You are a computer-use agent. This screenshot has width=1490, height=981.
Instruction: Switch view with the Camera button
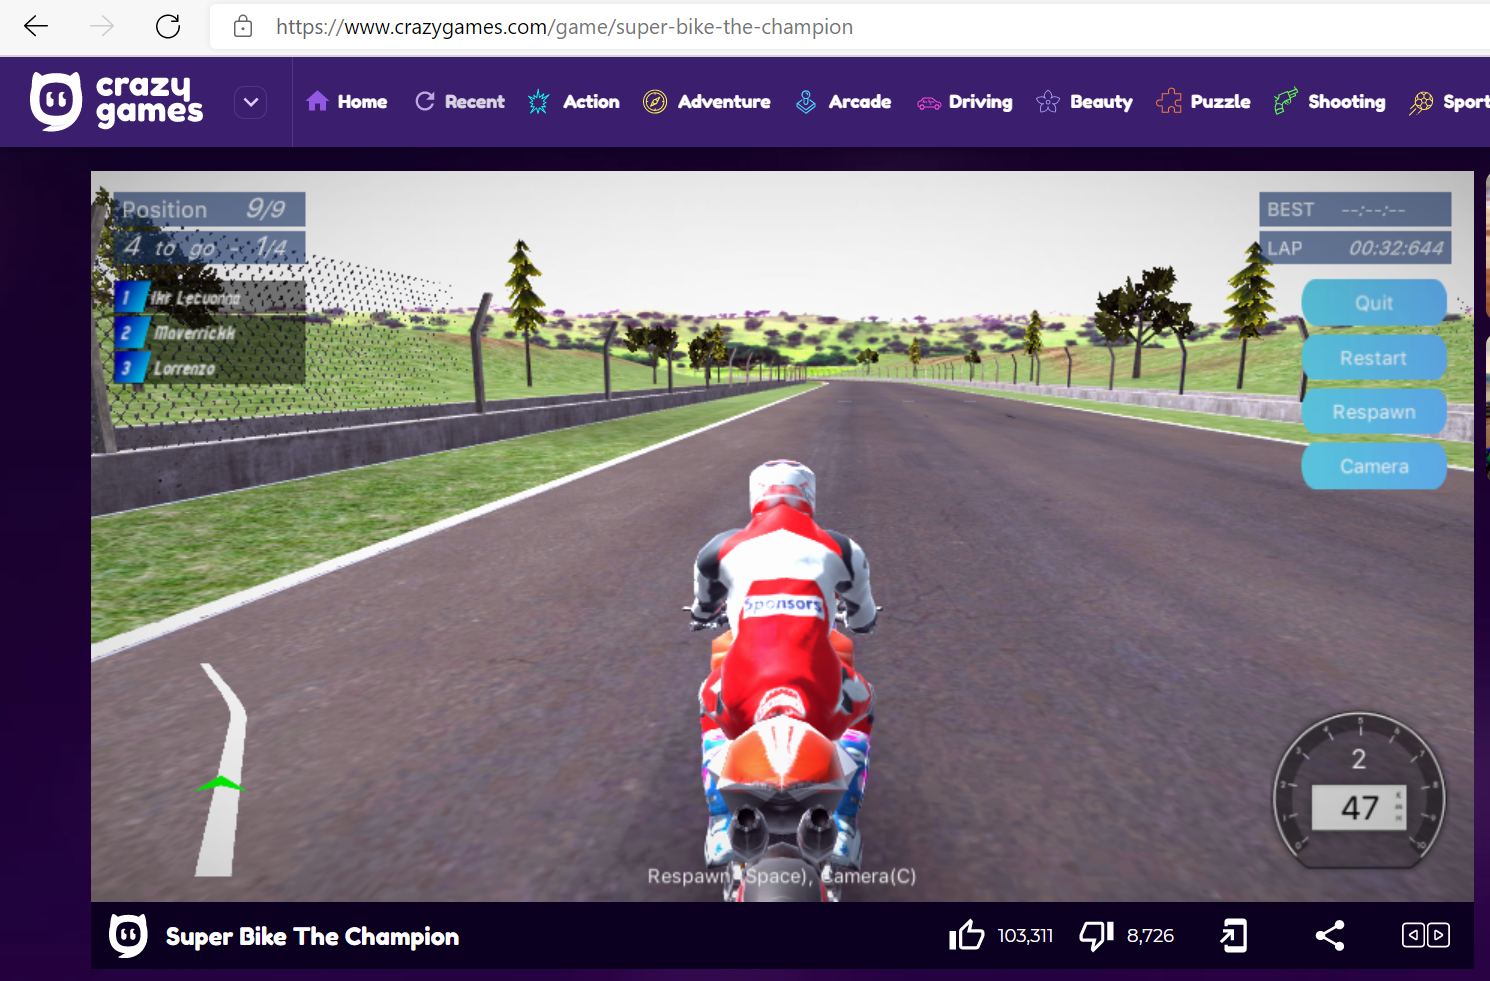click(x=1374, y=466)
